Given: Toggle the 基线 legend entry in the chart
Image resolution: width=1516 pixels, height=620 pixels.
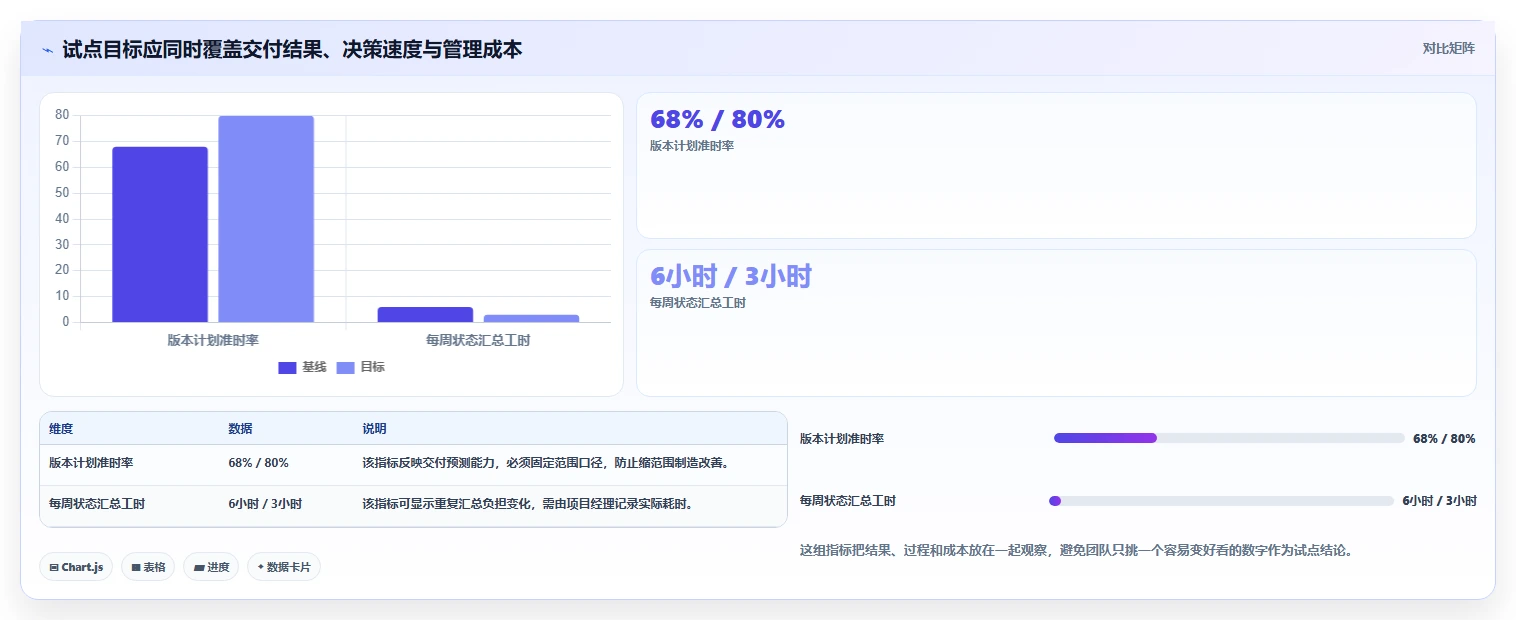Looking at the screenshot, I should (302, 367).
